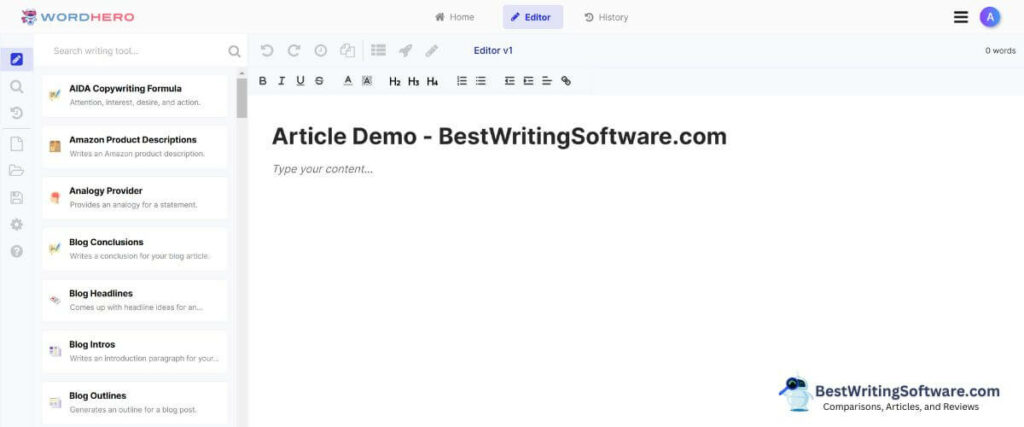This screenshot has width=1024, height=427.
Task: Open the text color picker
Action: pos(348,81)
